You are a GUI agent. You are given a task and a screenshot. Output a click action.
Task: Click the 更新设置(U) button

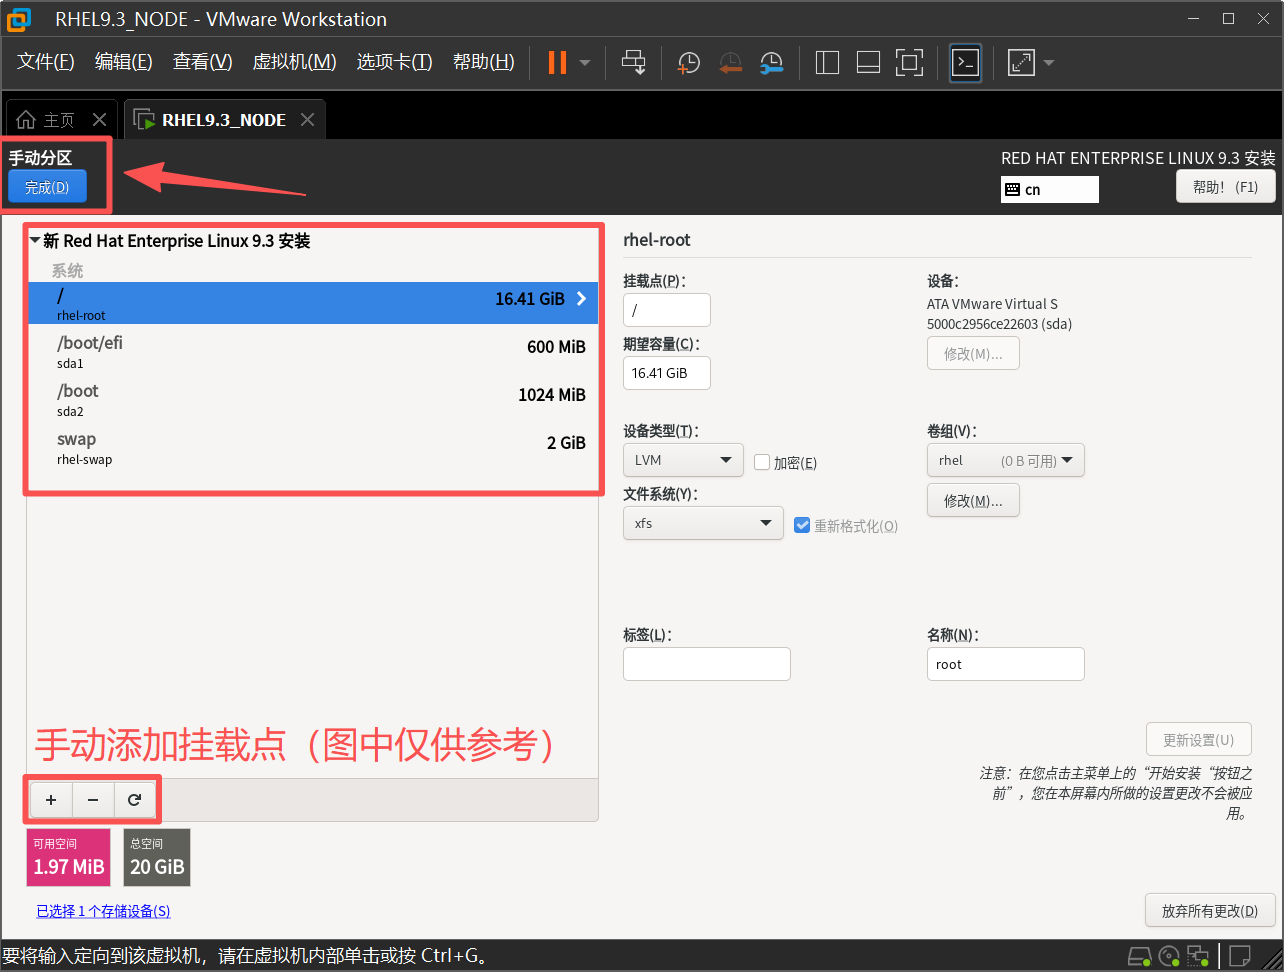(1199, 740)
